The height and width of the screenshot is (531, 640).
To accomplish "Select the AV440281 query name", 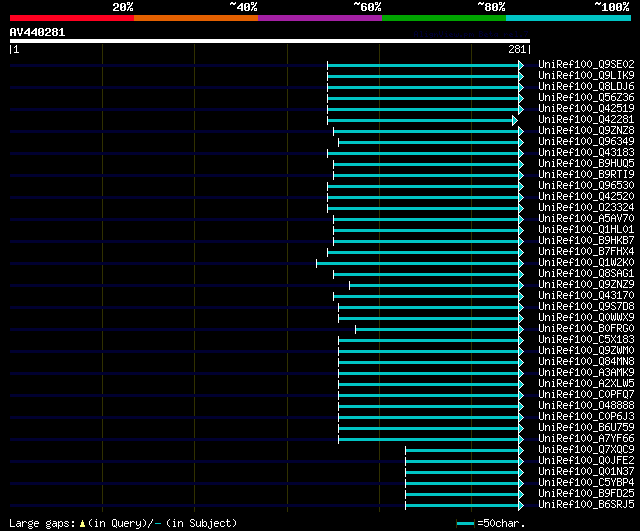I will 37,32.
